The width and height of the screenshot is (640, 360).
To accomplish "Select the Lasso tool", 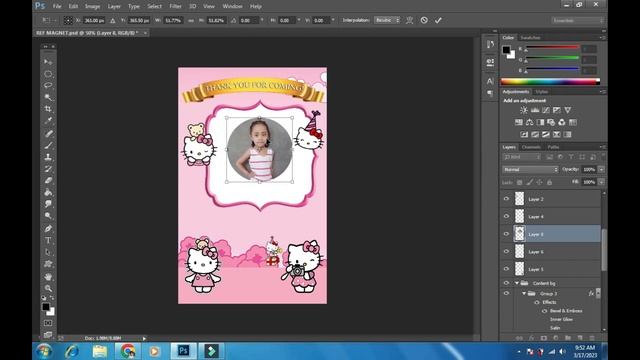I will [x=48, y=85].
